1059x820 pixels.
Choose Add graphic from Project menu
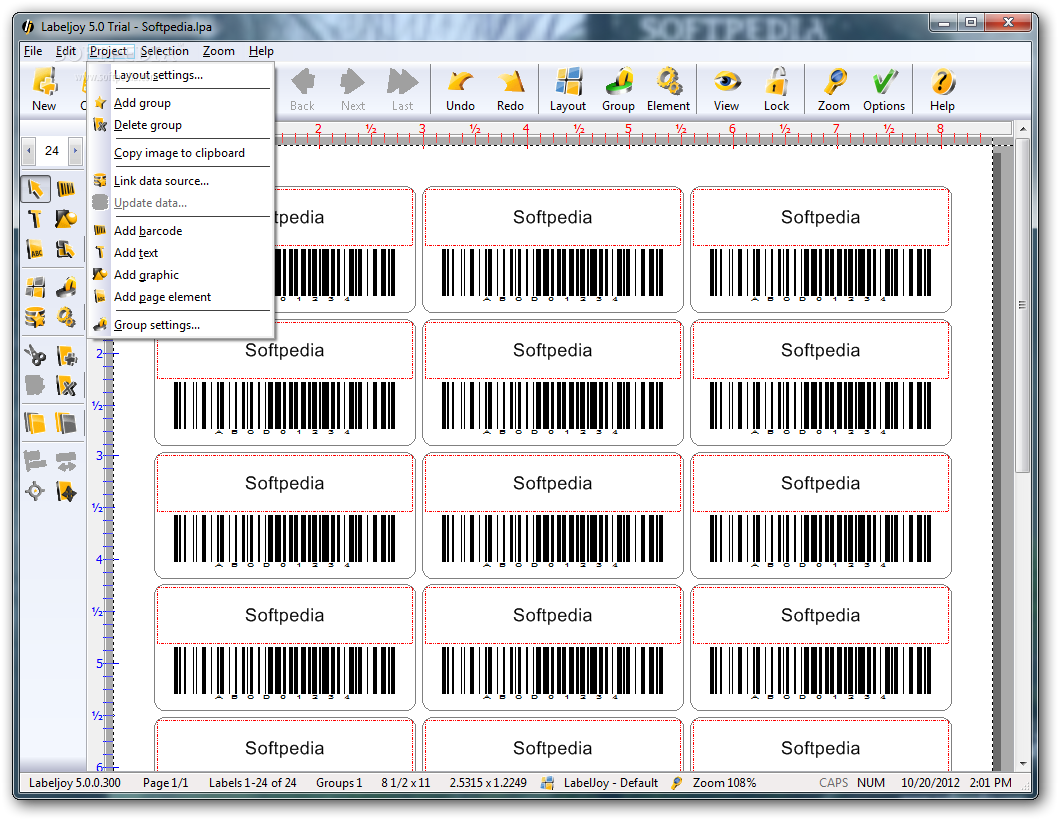(x=181, y=275)
